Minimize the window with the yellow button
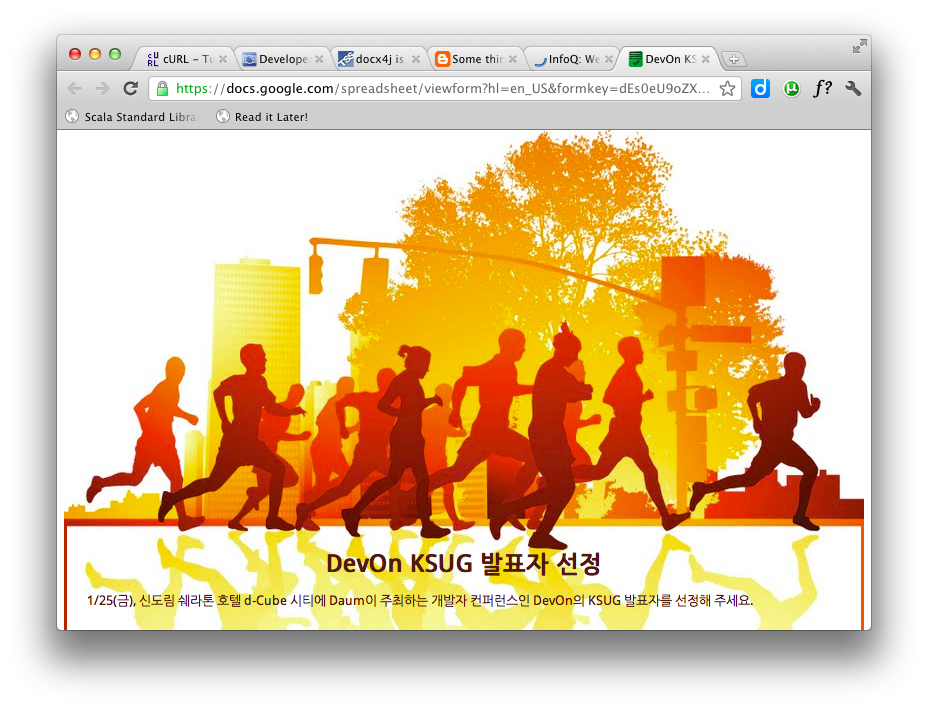Viewport: 928px width, 709px height. [x=95, y=54]
